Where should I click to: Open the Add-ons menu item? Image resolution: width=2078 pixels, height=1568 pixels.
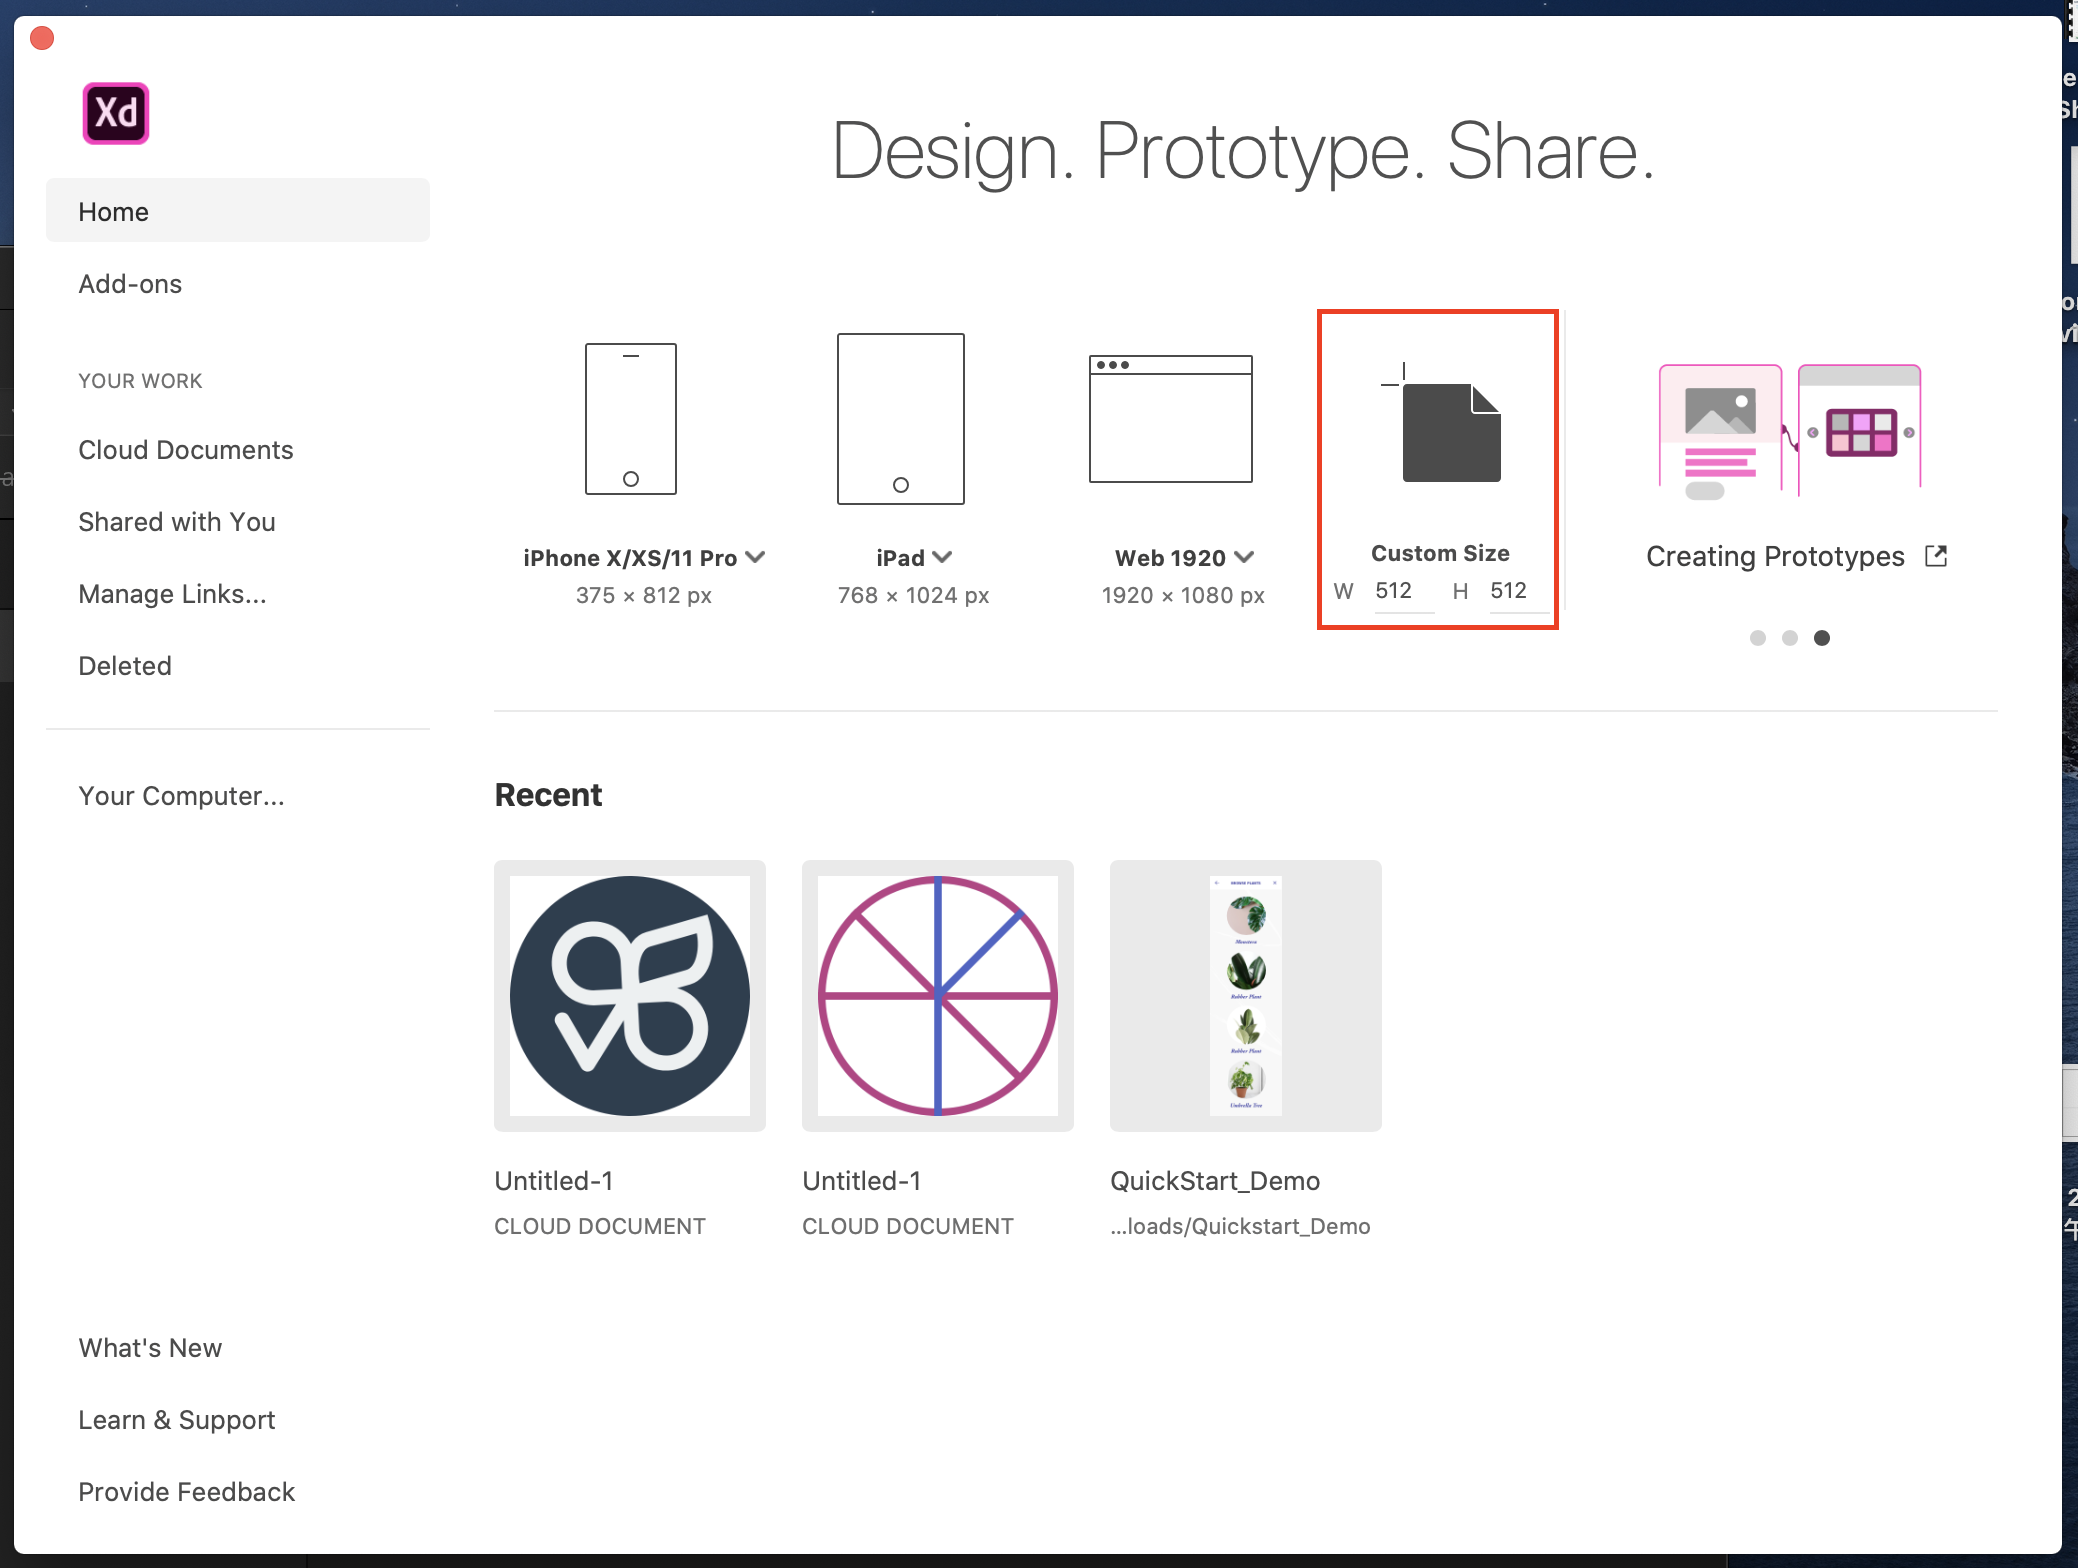[130, 283]
